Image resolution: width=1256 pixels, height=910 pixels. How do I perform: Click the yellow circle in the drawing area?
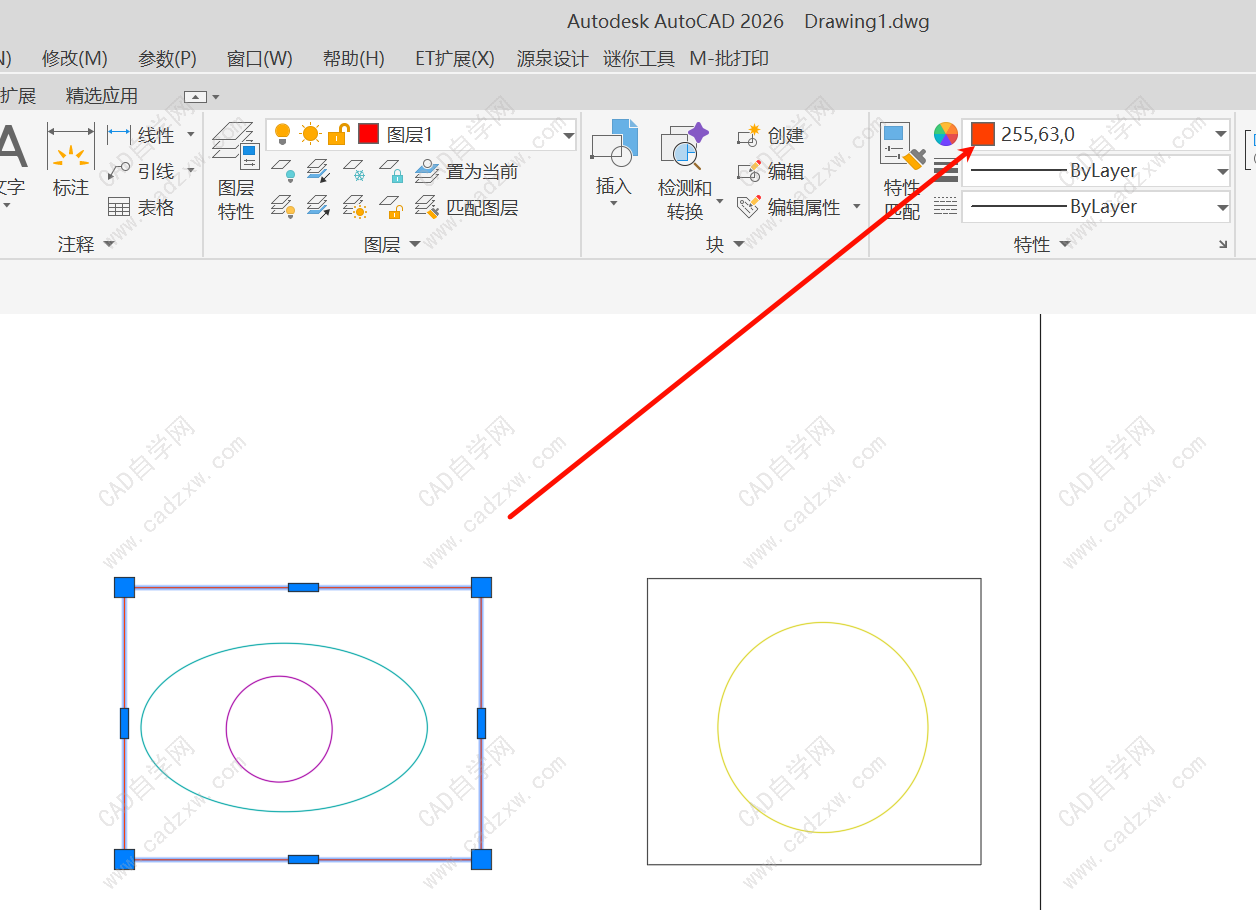click(x=718, y=727)
